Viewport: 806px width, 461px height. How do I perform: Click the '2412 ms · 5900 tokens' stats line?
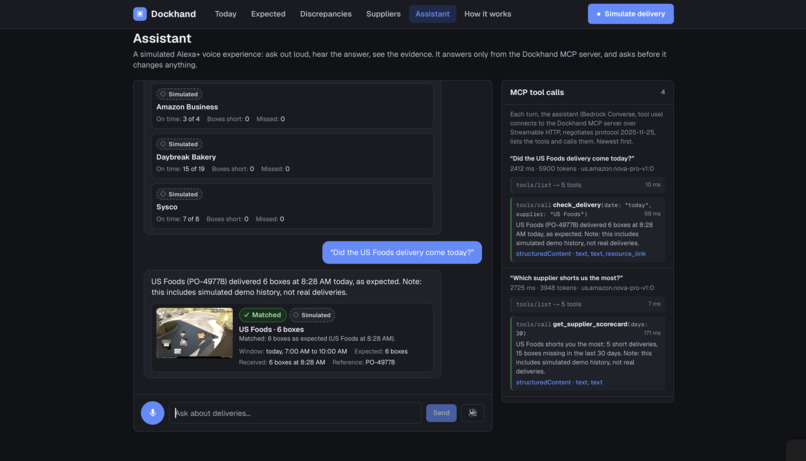point(582,169)
